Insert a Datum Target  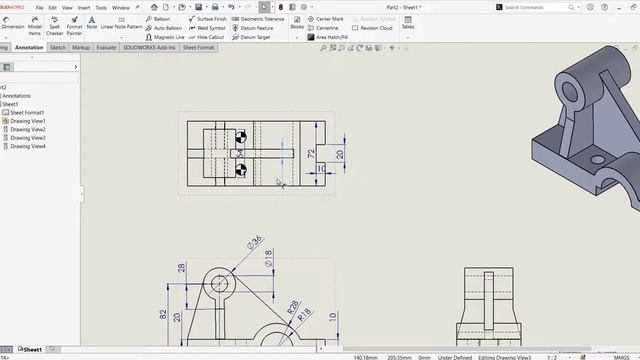tap(251, 37)
